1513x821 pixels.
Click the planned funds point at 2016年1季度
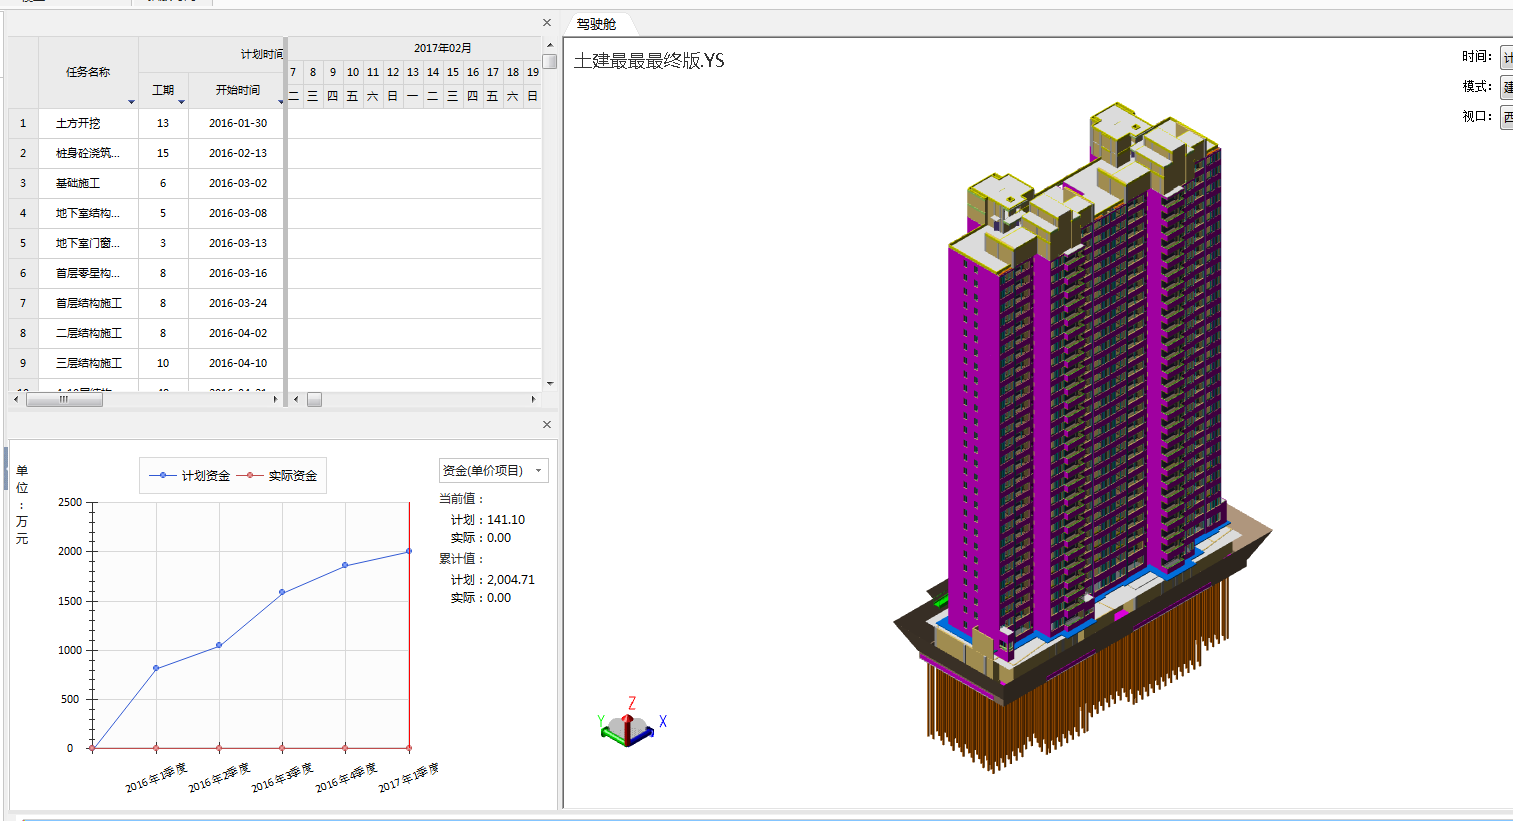click(156, 668)
